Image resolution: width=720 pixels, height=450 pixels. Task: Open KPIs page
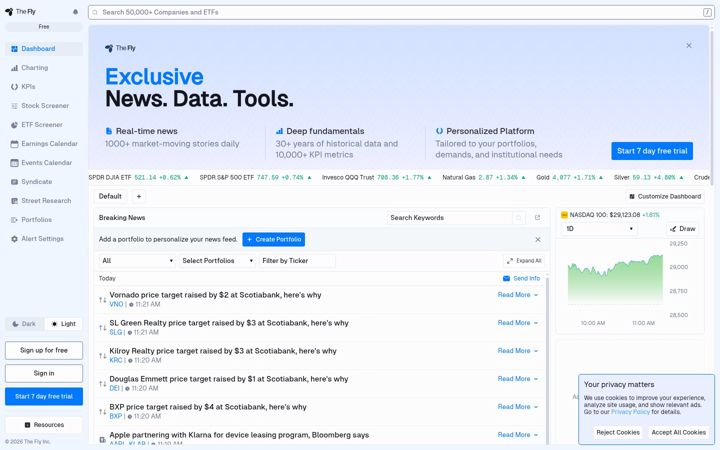pyautogui.click(x=44, y=86)
